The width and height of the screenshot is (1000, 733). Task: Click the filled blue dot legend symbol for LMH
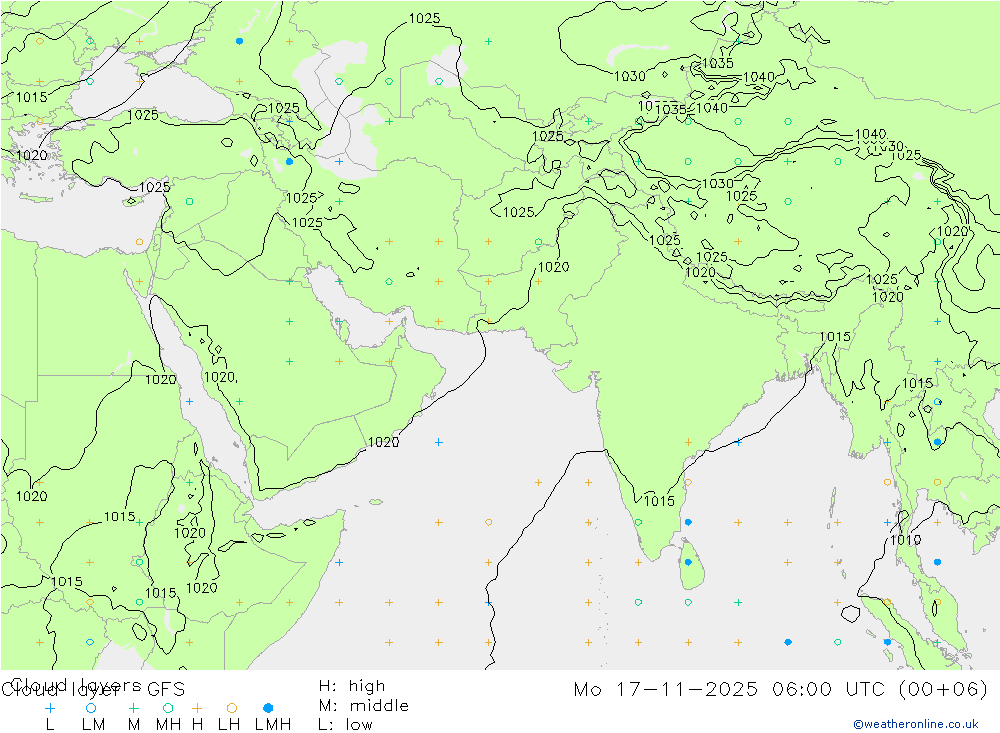268,708
